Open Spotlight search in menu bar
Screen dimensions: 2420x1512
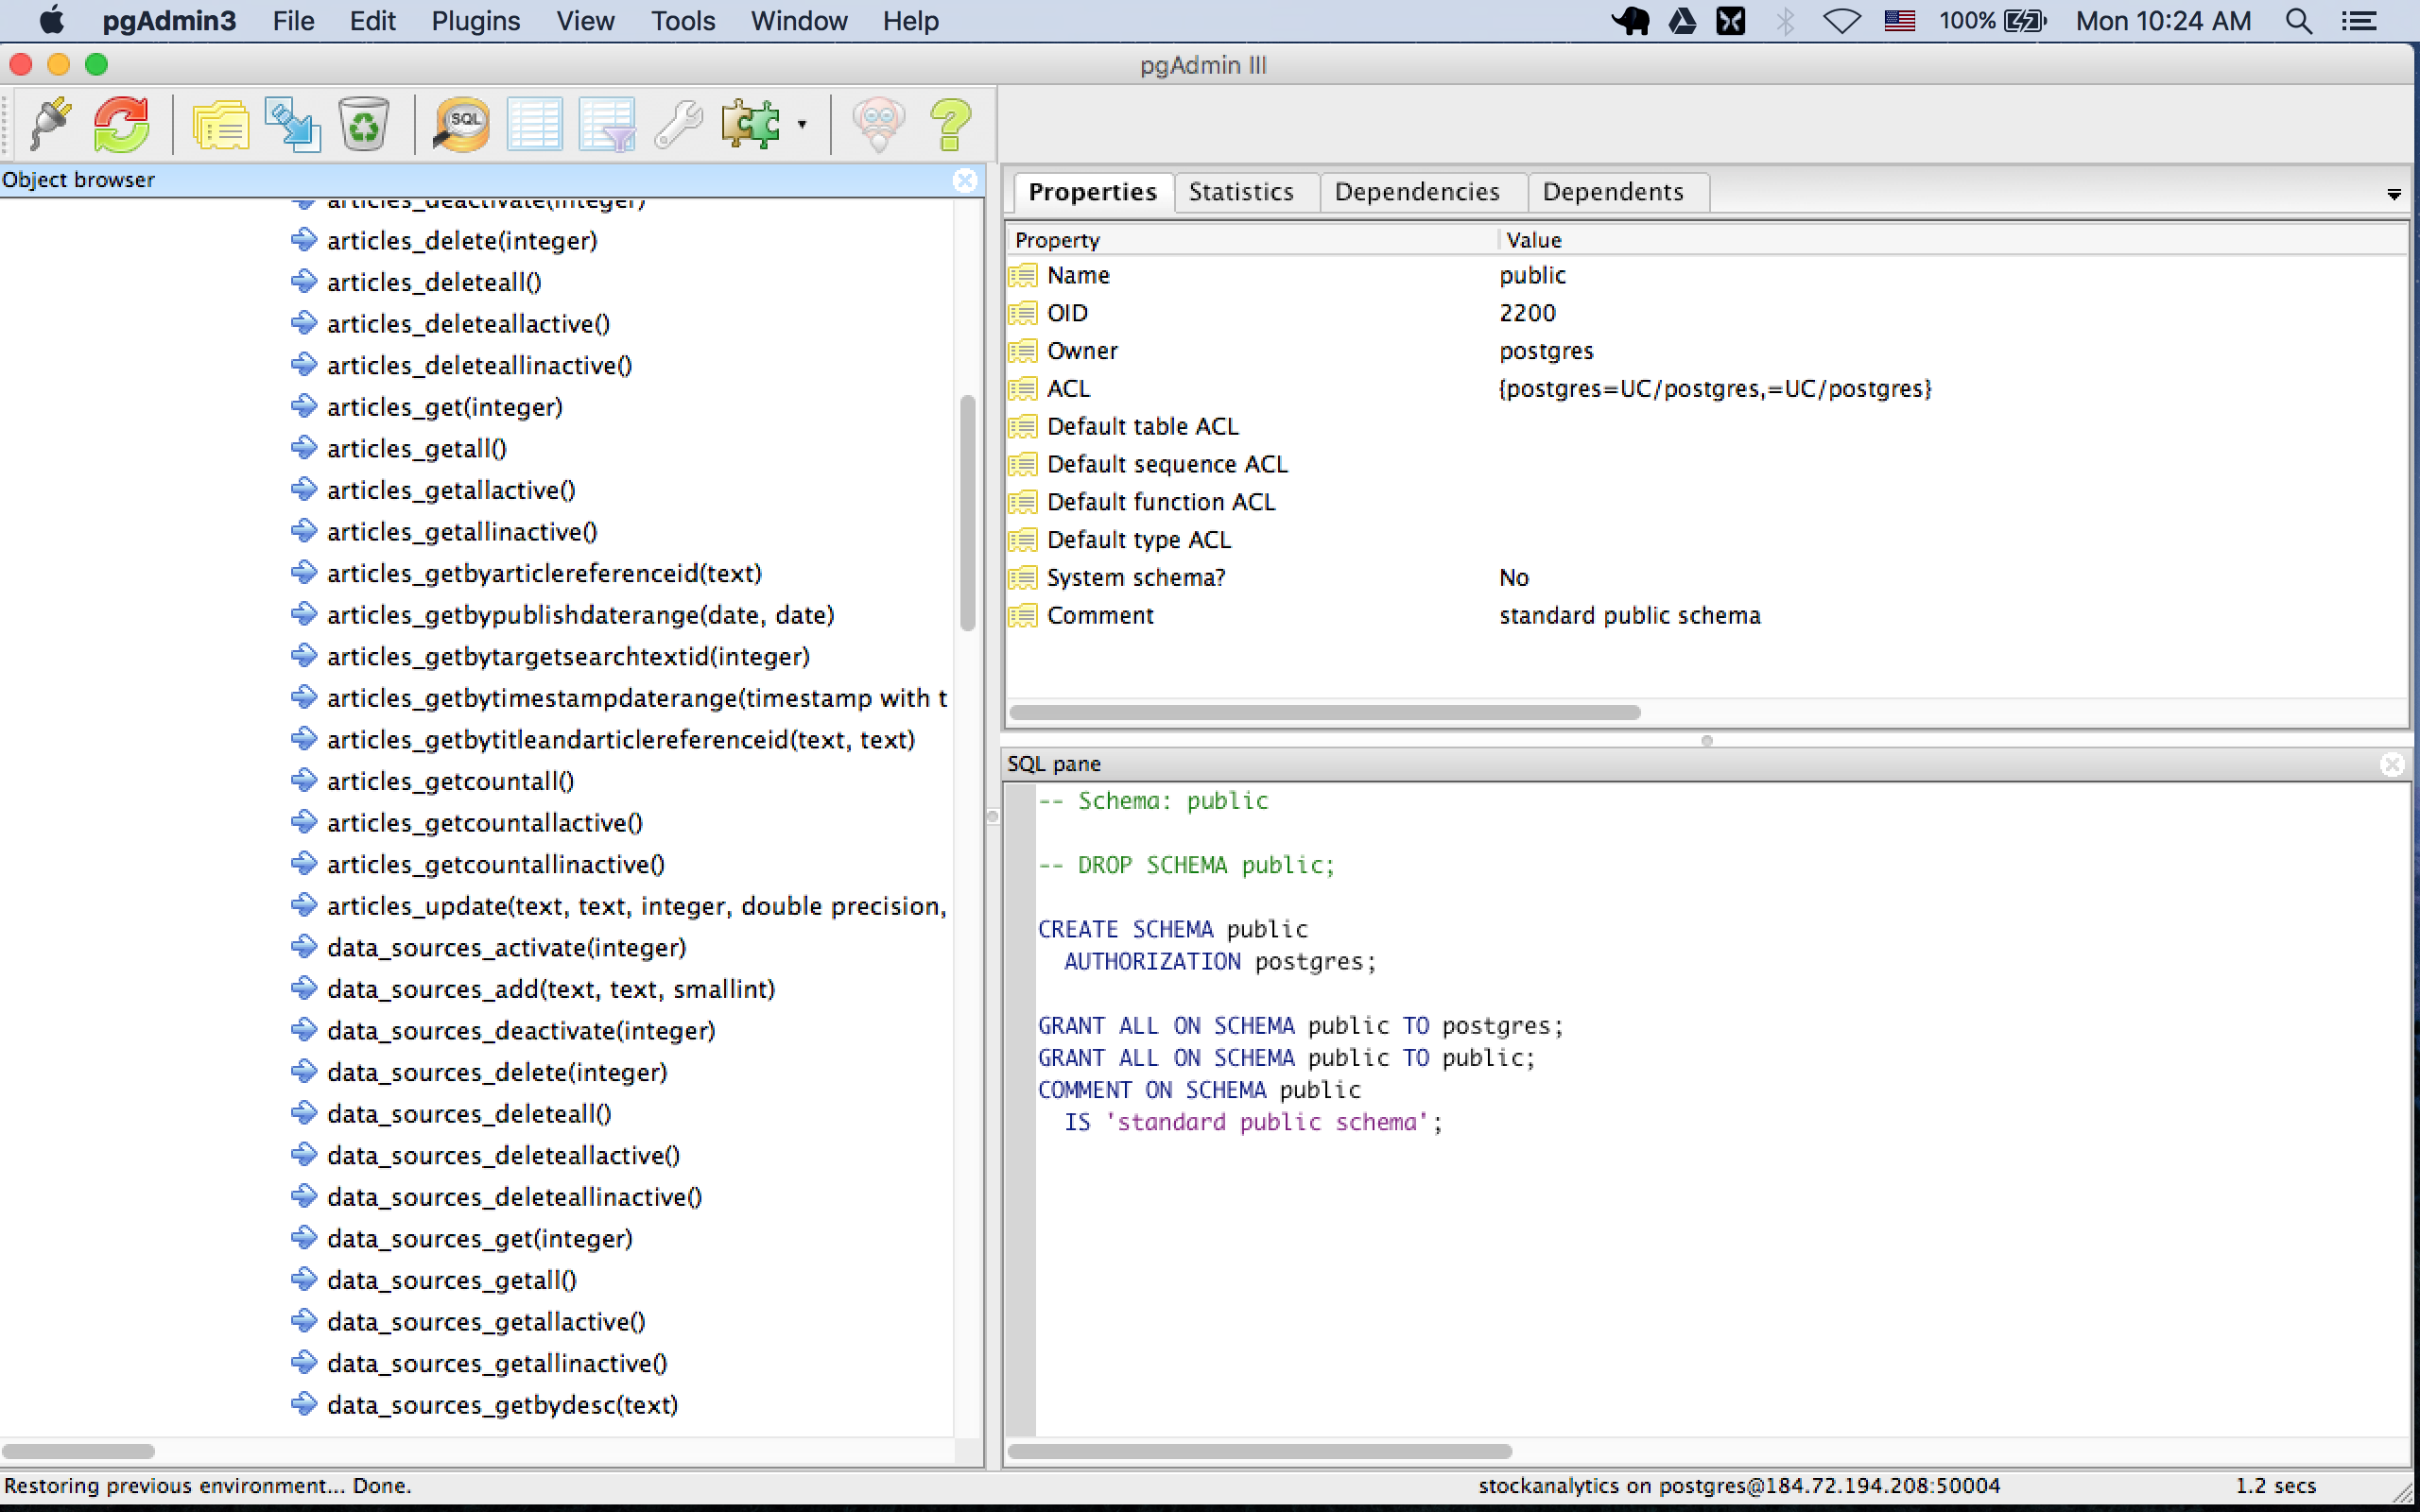click(x=2298, y=21)
